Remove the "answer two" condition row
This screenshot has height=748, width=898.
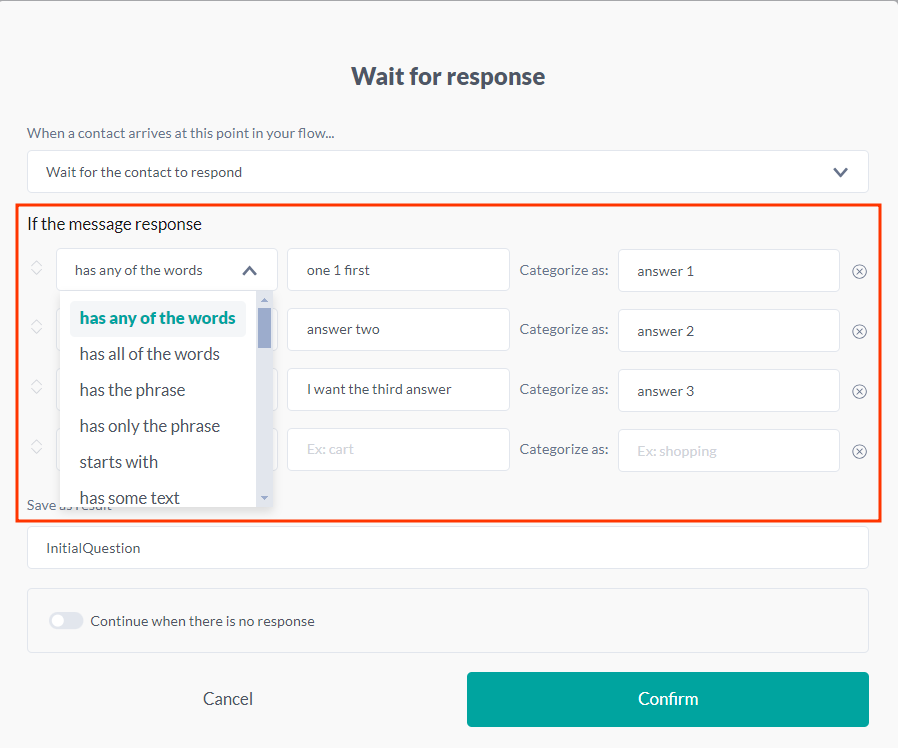click(x=860, y=331)
